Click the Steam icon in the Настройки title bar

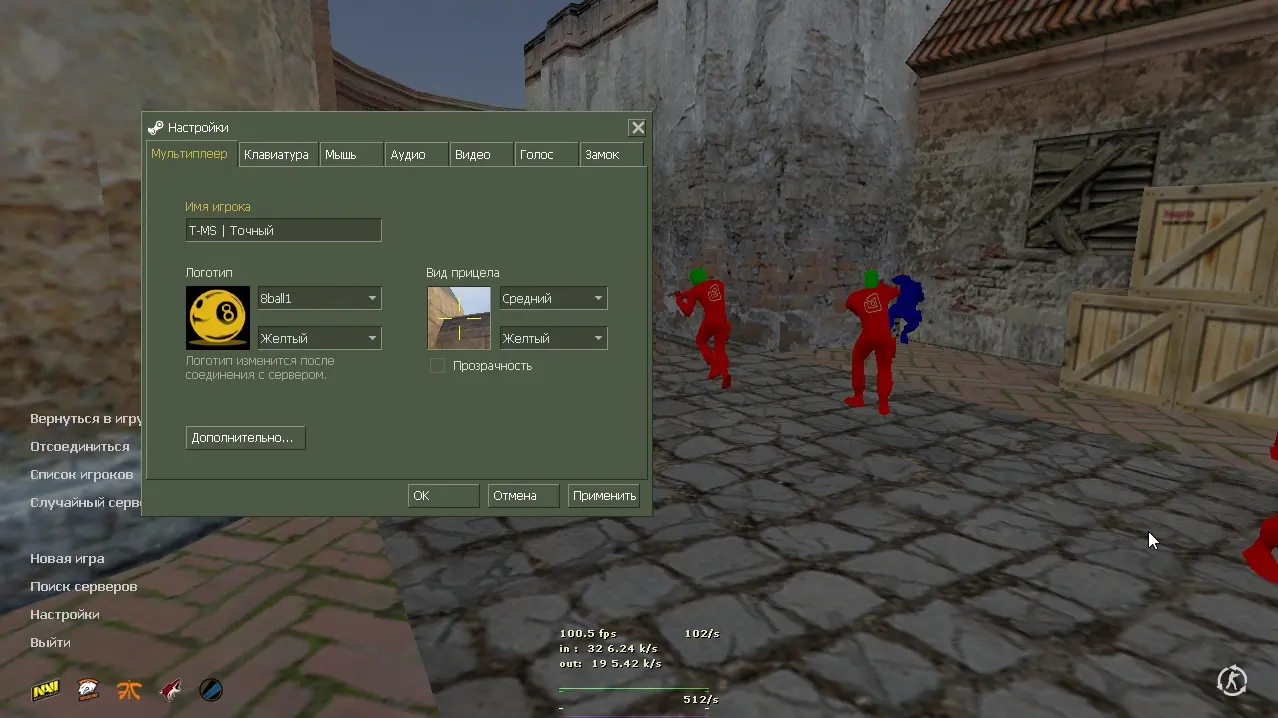click(x=155, y=128)
